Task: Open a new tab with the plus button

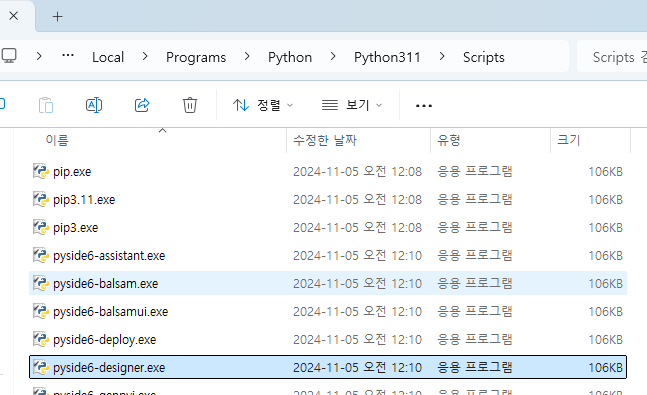Action: tap(58, 17)
